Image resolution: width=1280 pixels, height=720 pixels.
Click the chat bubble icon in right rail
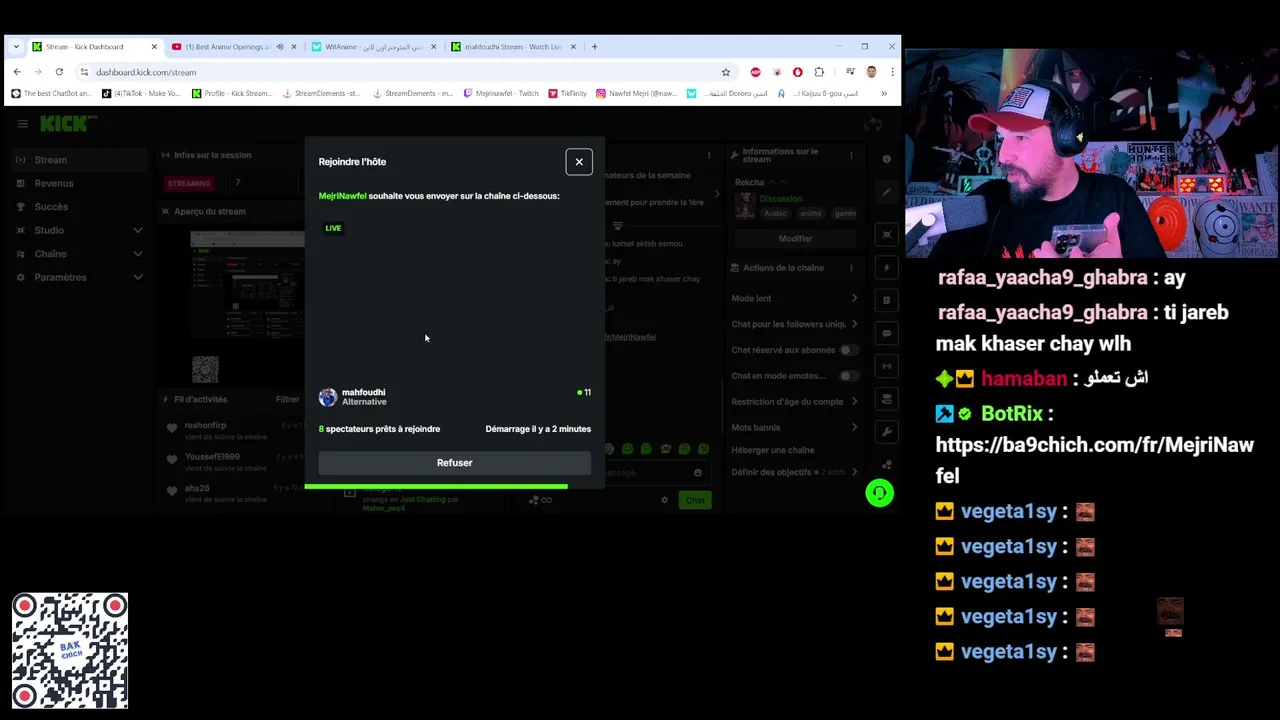(x=887, y=333)
